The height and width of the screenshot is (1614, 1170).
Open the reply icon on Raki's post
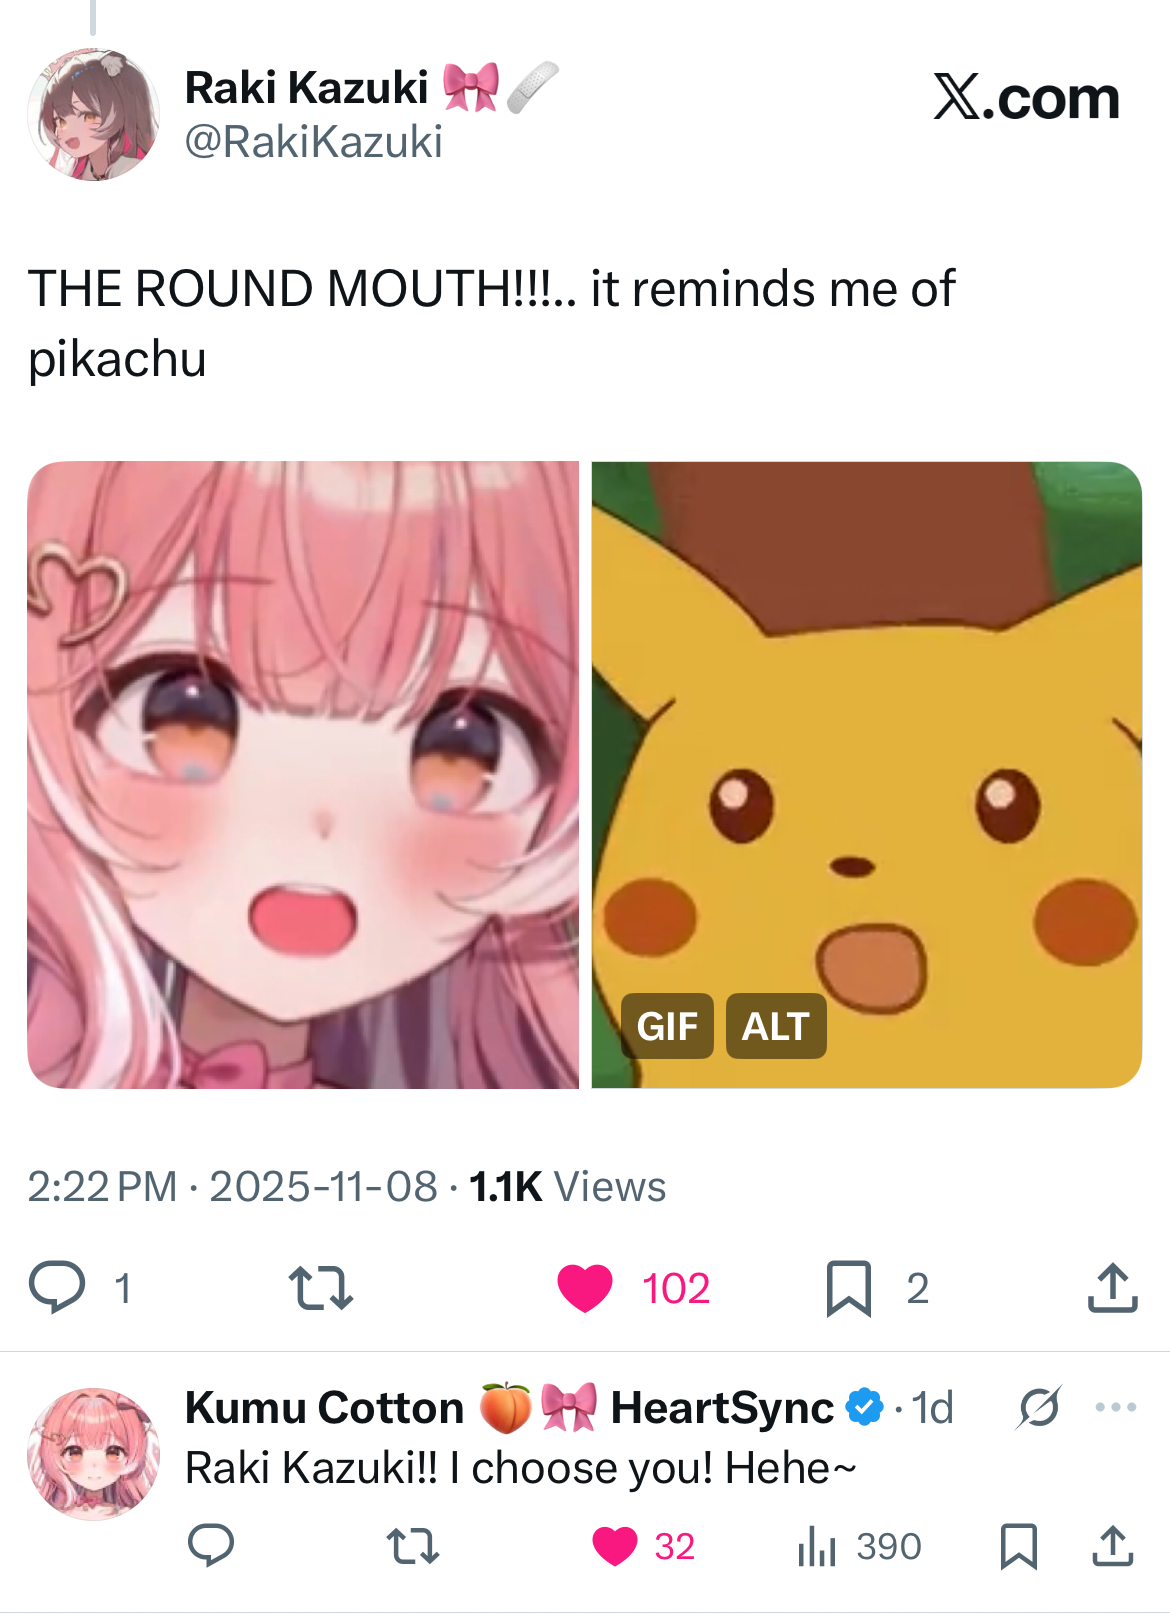[58, 1287]
